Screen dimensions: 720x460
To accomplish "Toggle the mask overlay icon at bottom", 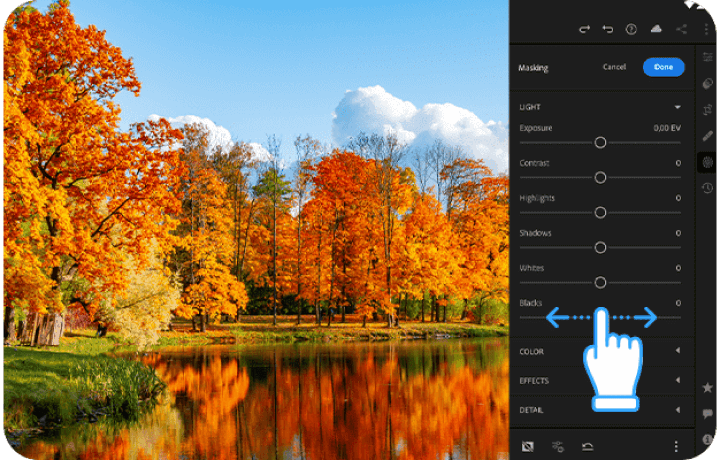I will tap(528, 446).
